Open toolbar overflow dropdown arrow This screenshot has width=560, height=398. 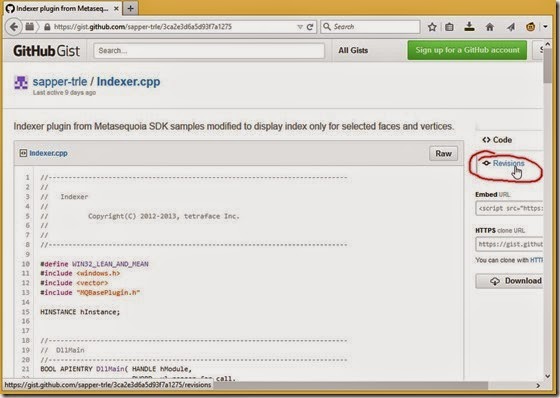[x=545, y=27]
